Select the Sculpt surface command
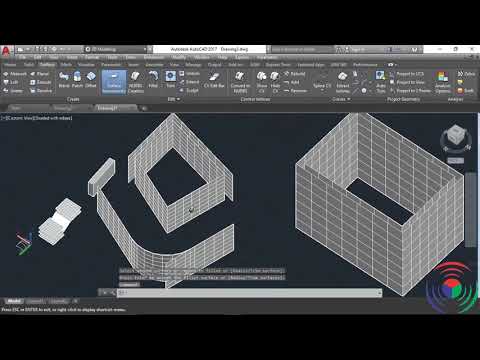Image resolution: width=480 pixels, height=360 pixels. point(189,91)
